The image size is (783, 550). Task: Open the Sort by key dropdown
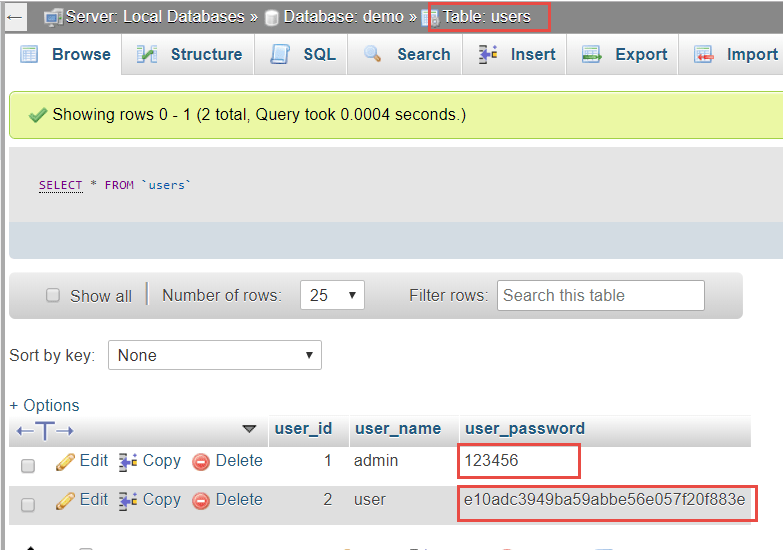(214, 355)
